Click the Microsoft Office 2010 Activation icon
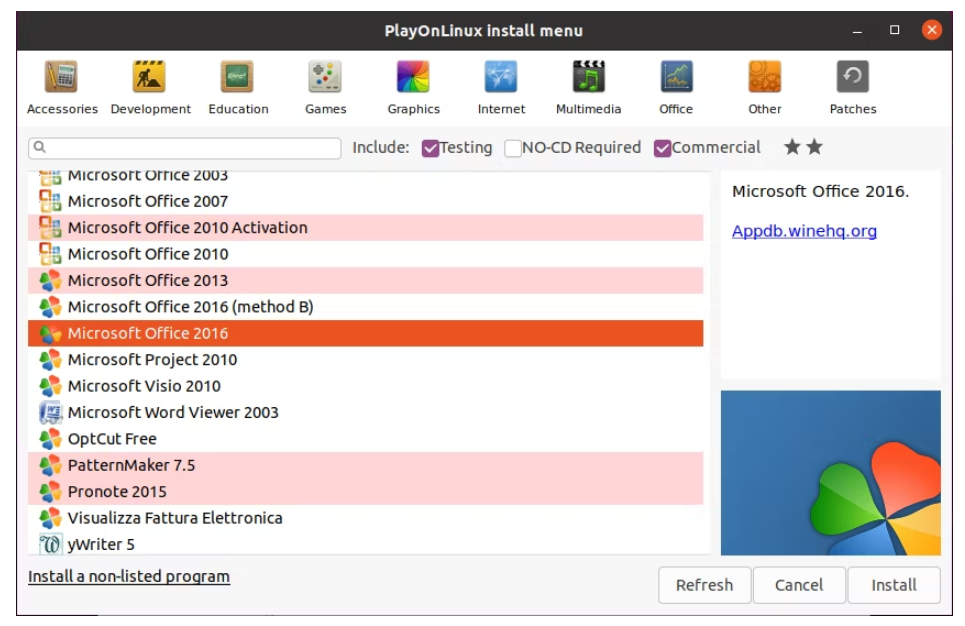965x626 pixels. click(50, 228)
